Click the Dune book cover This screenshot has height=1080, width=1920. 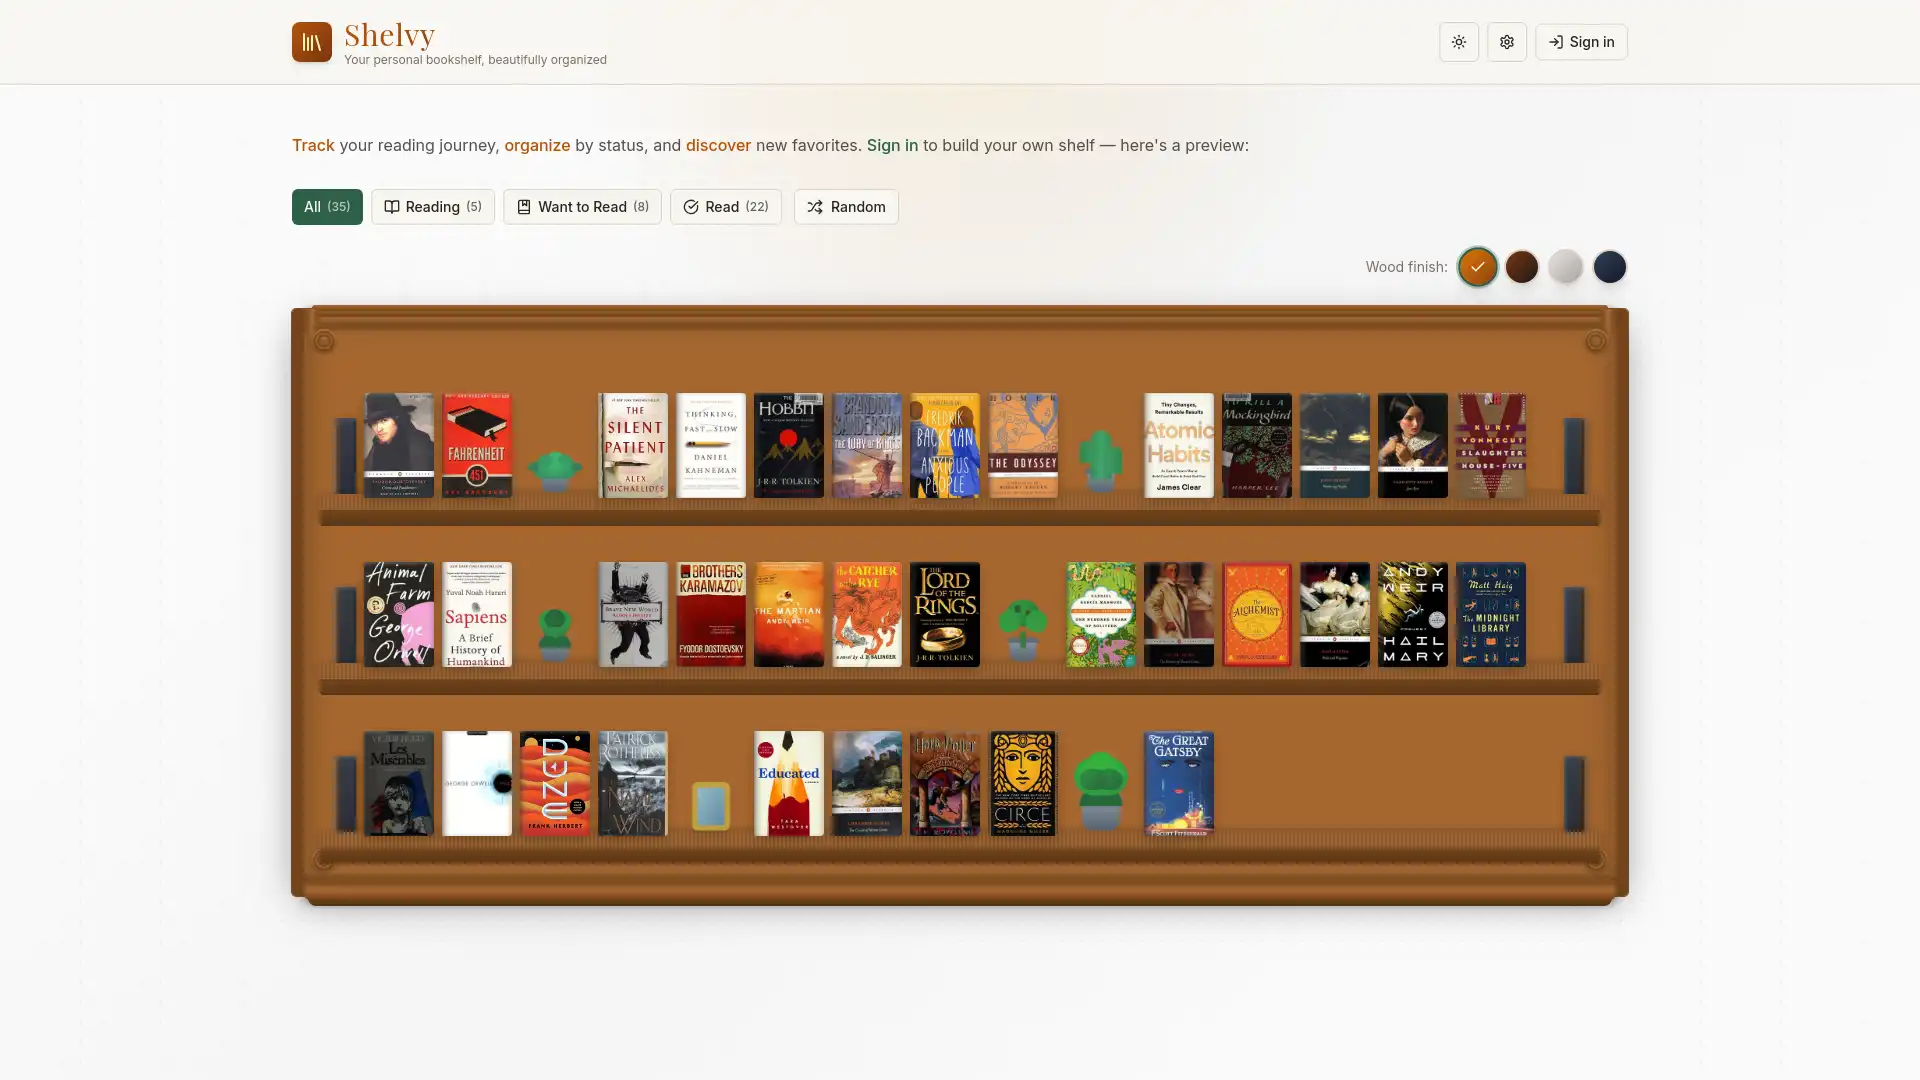click(554, 783)
